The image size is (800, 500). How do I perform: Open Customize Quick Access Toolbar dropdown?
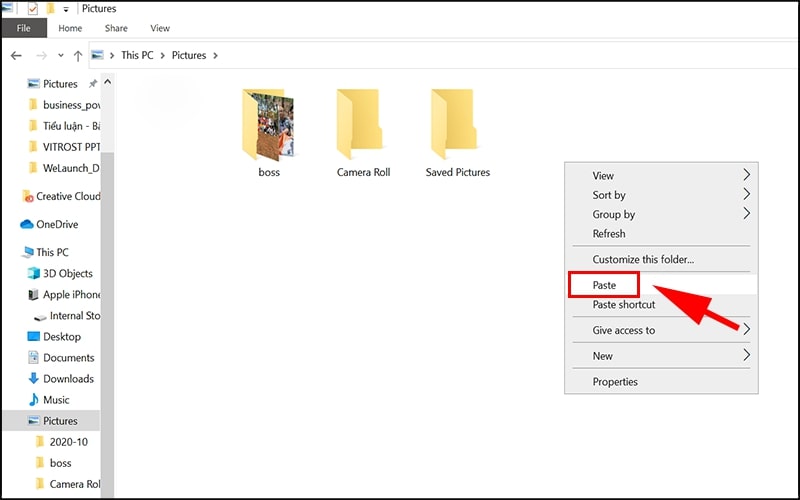click(65, 9)
